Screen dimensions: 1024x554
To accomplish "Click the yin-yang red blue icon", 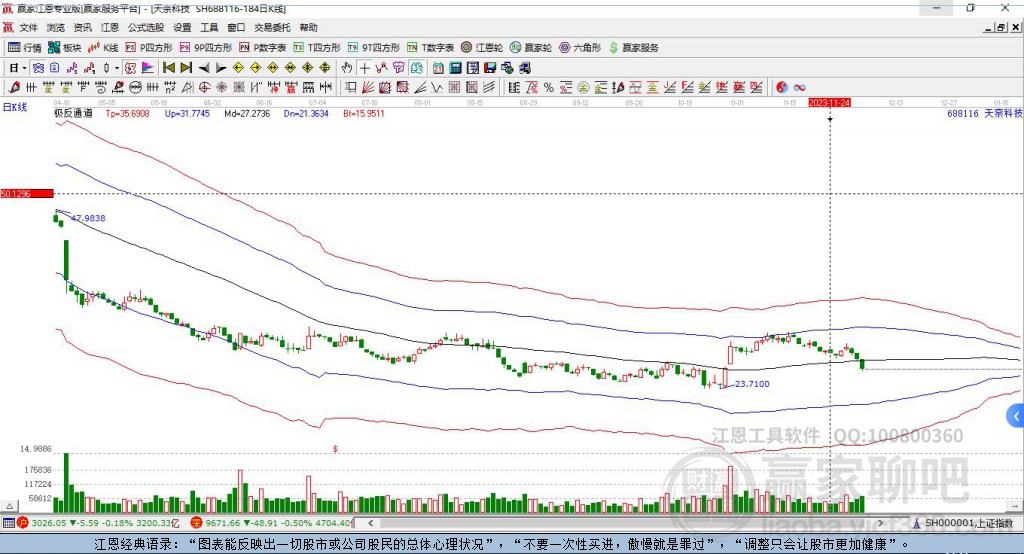I will (x=782, y=87).
